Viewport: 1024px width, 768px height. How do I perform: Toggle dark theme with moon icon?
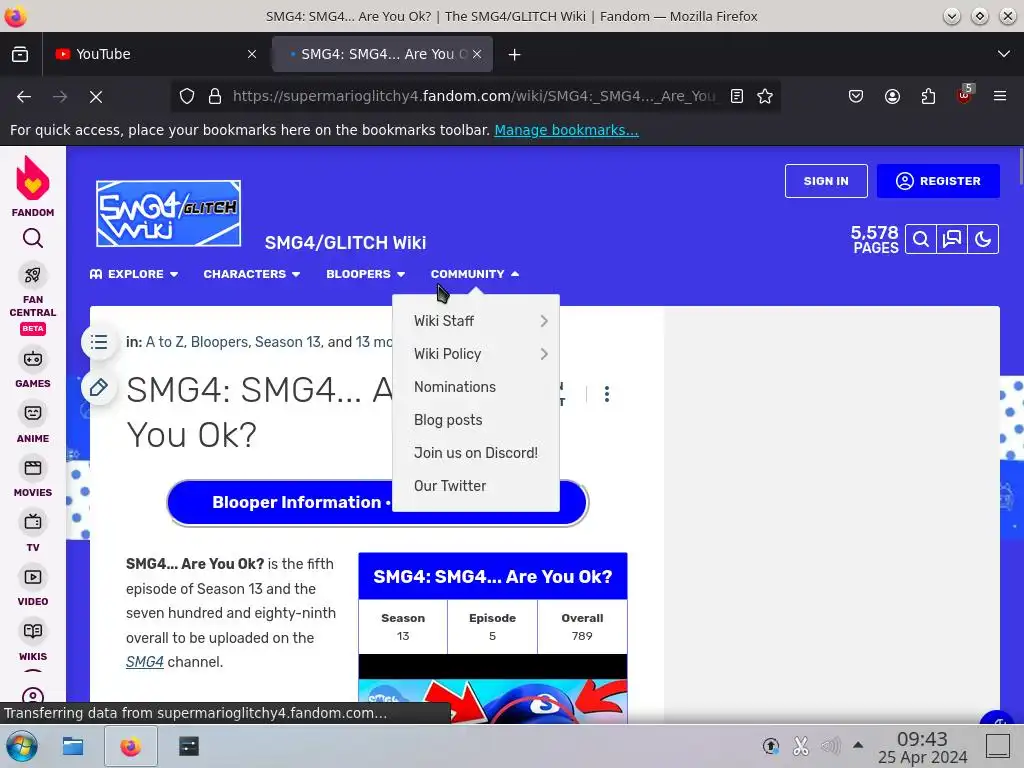[983, 239]
